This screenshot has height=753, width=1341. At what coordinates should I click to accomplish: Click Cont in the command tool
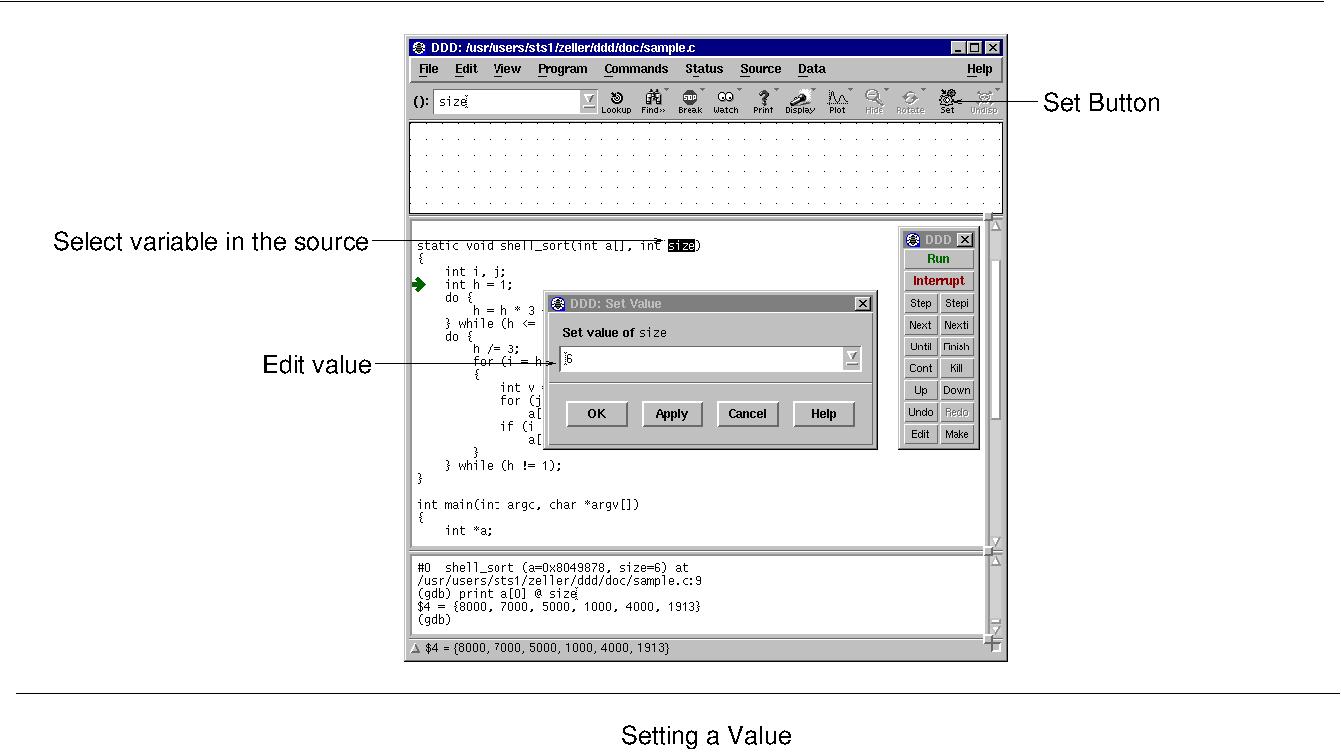pos(921,369)
